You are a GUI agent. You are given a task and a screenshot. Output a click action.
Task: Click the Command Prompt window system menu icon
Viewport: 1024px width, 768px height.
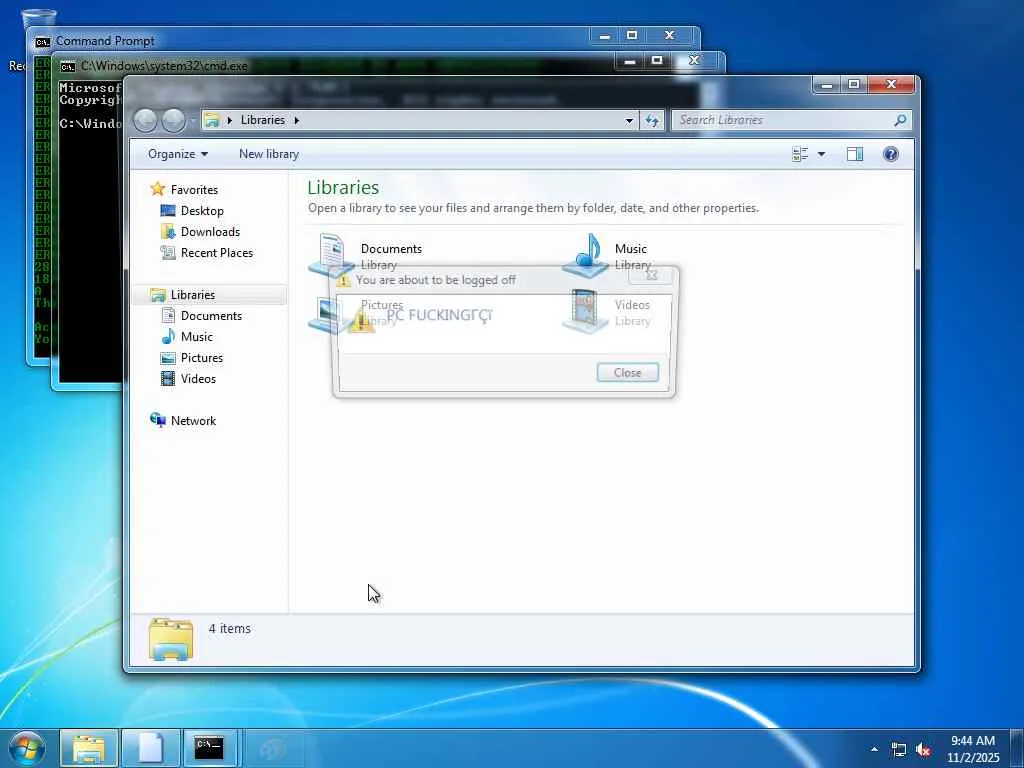pos(42,41)
